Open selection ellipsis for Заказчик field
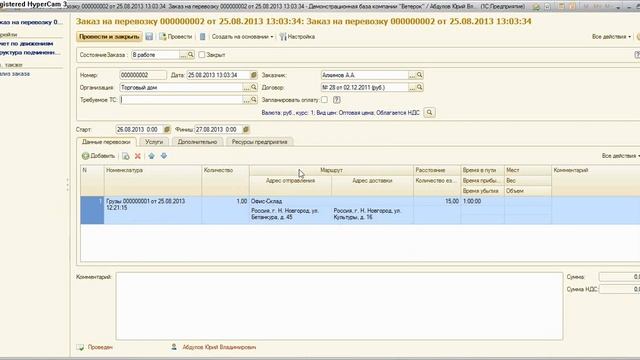The image size is (640, 360). coord(412,75)
